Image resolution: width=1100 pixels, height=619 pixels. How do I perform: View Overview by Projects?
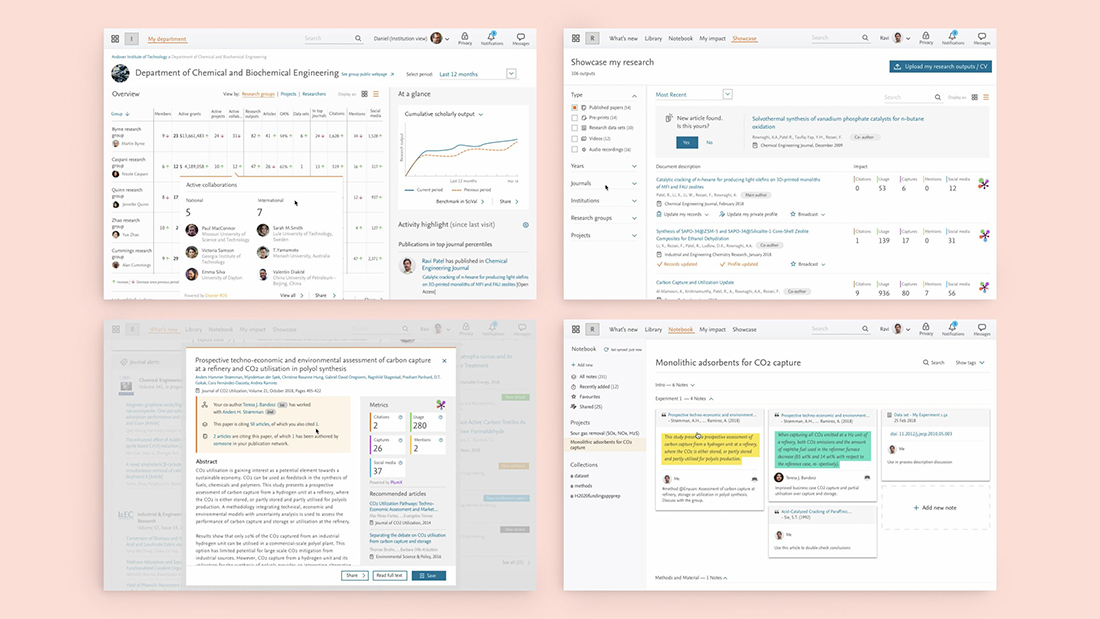click(x=288, y=94)
